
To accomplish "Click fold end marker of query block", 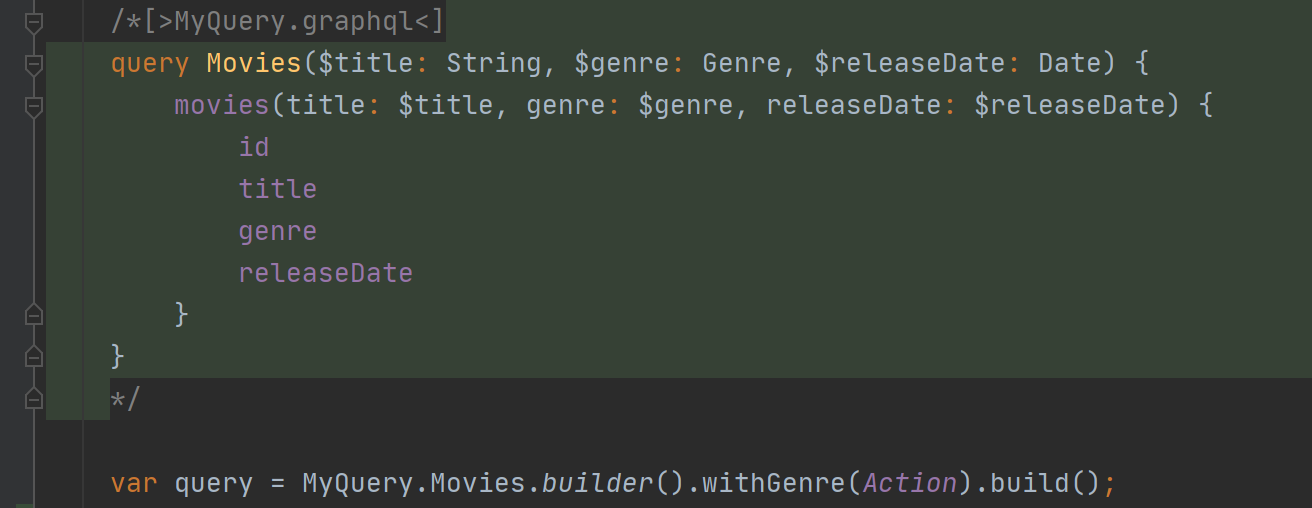I will 33,356.
